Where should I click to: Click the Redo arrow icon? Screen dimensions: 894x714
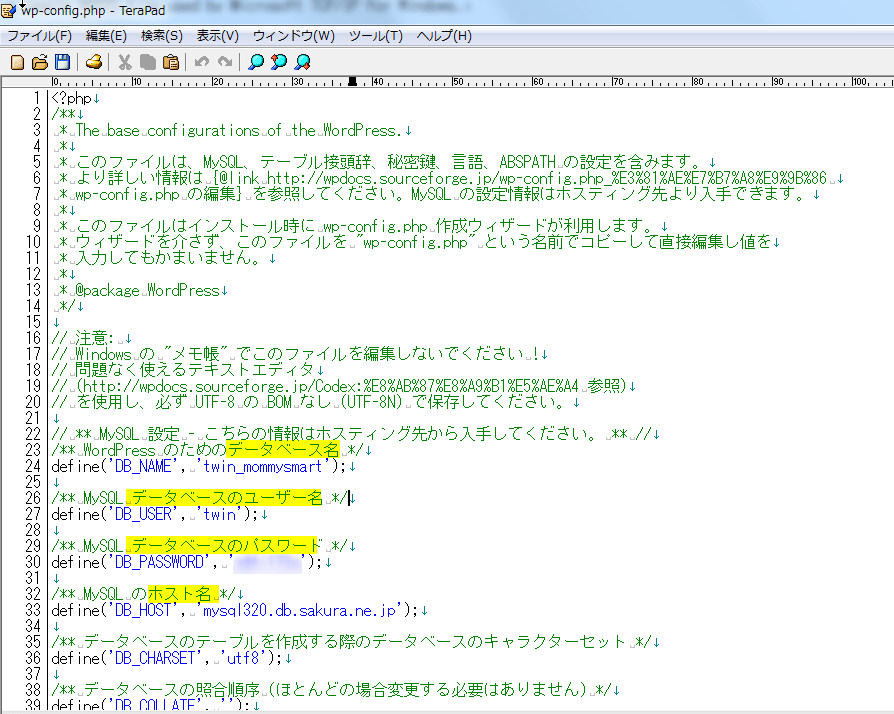[x=225, y=62]
